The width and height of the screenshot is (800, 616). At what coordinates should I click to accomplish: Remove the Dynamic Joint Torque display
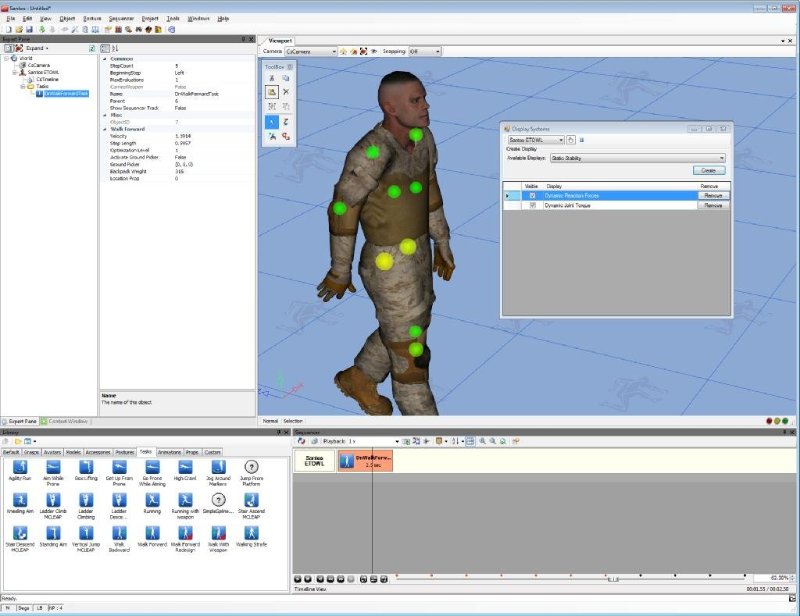pos(712,205)
